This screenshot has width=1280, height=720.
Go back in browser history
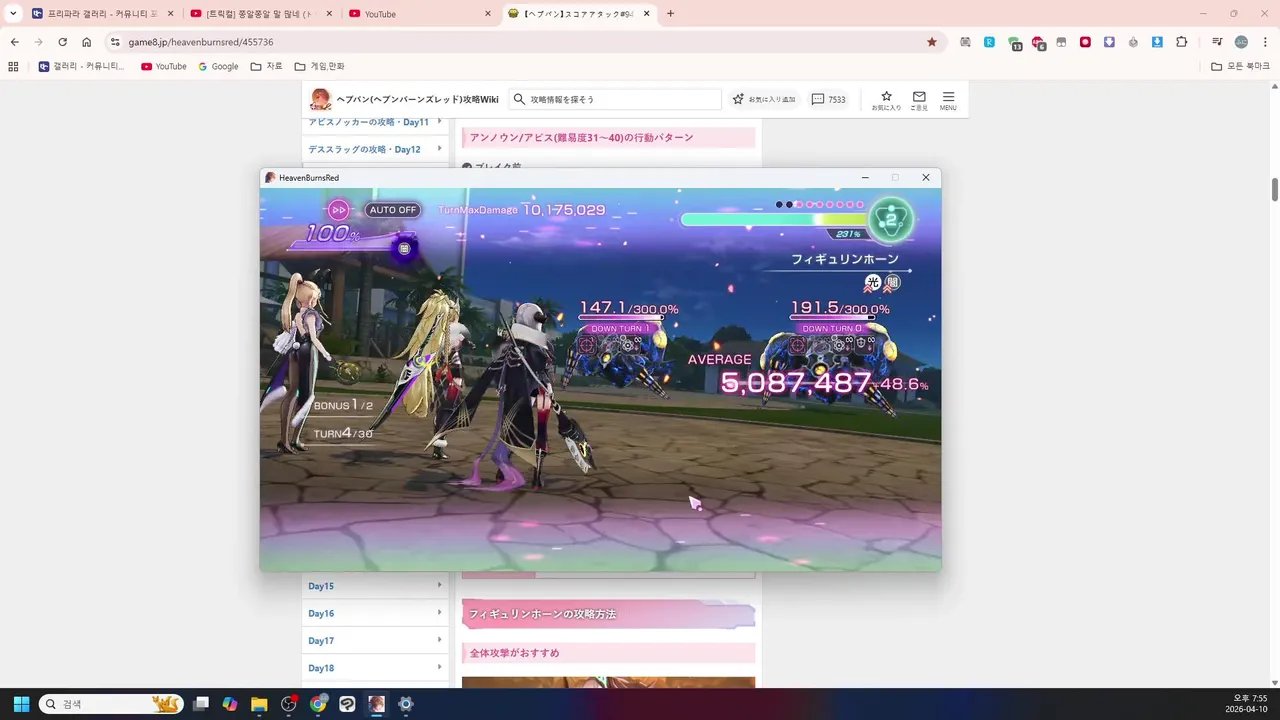pos(14,42)
